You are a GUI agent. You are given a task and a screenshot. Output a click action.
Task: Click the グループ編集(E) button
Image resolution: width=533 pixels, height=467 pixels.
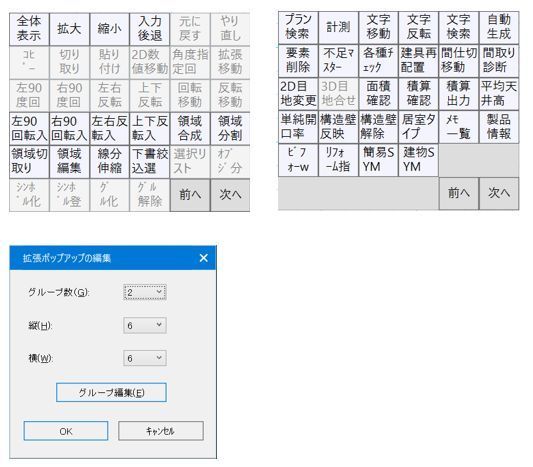click(x=111, y=393)
